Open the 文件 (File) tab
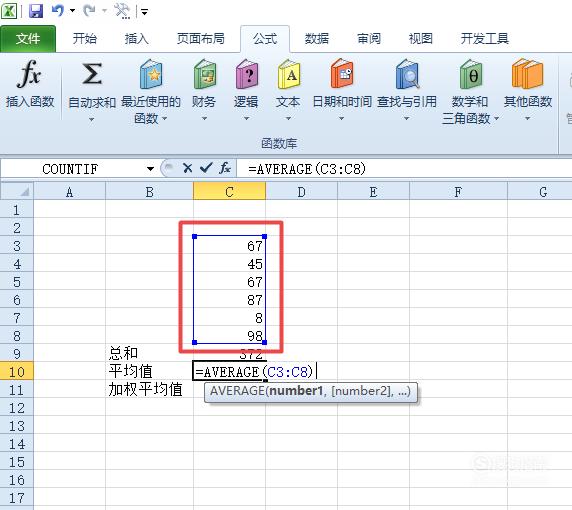This screenshot has width=572, height=510. (28, 39)
